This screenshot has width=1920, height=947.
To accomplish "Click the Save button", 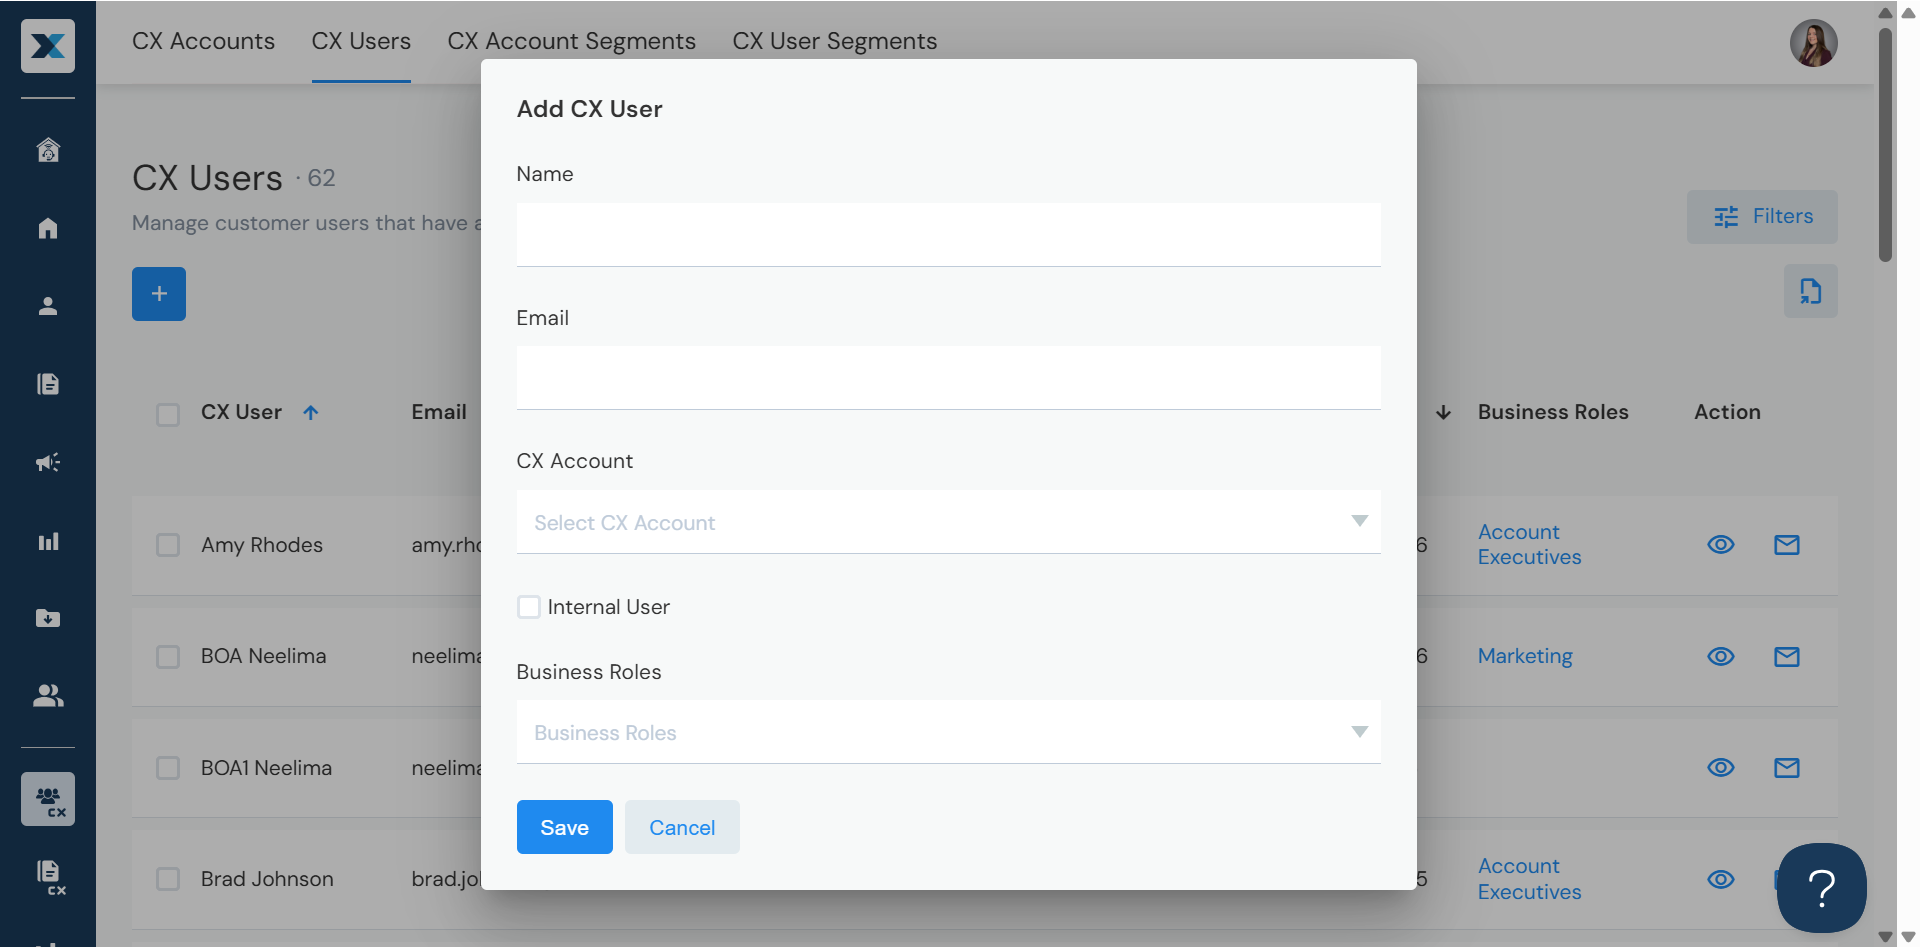I will 564,827.
